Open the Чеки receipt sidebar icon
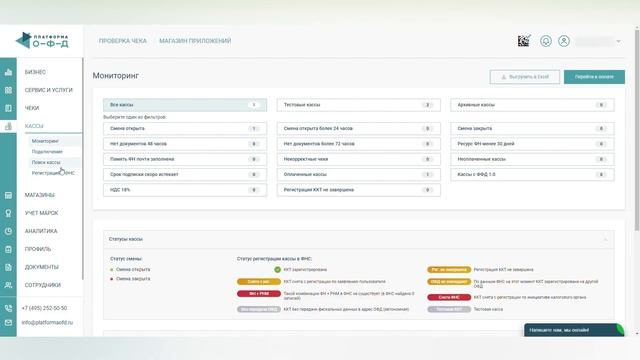This screenshot has width=640, height=360. [8, 108]
